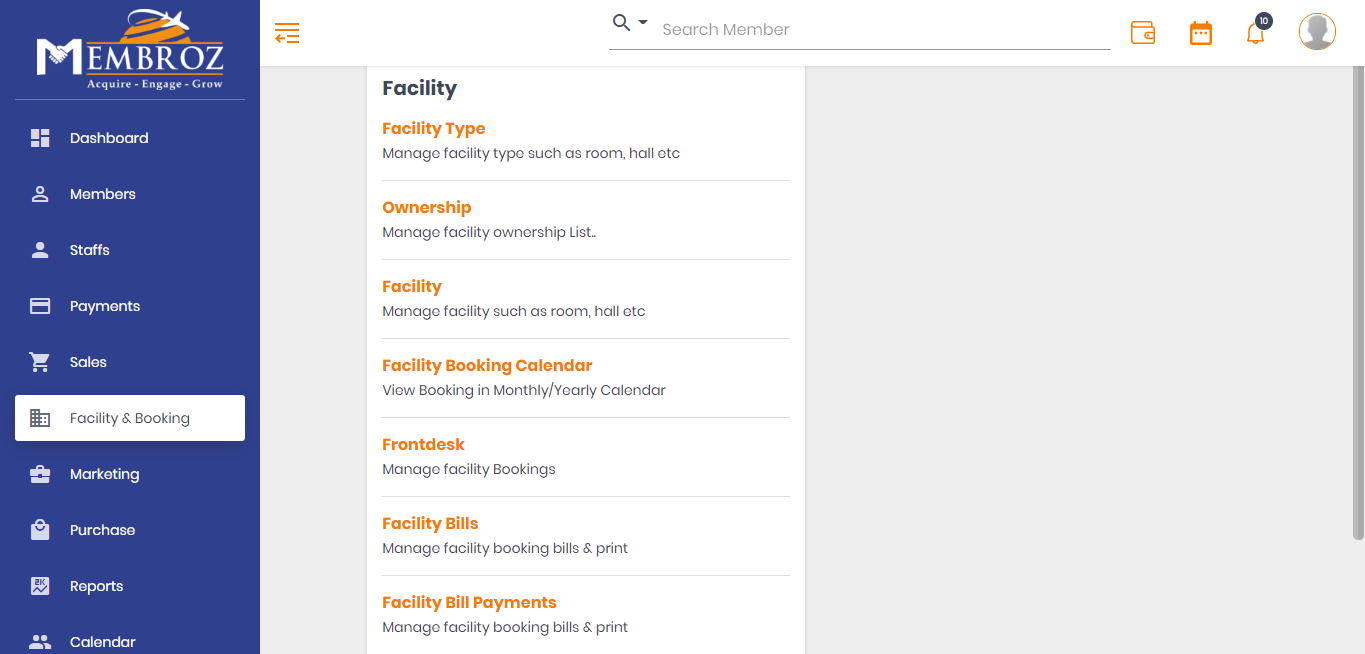
Task: Open the Payments card icon in sidebar
Action: point(40,306)
